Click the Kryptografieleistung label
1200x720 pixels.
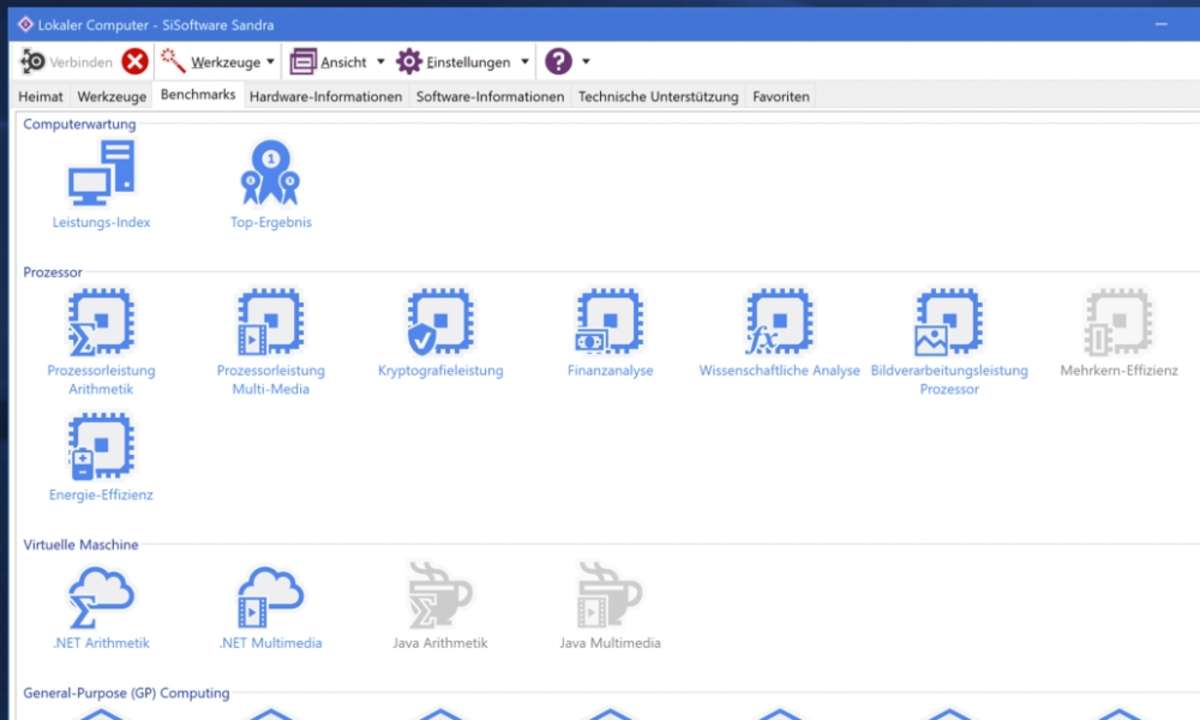(x=440, y=371)
